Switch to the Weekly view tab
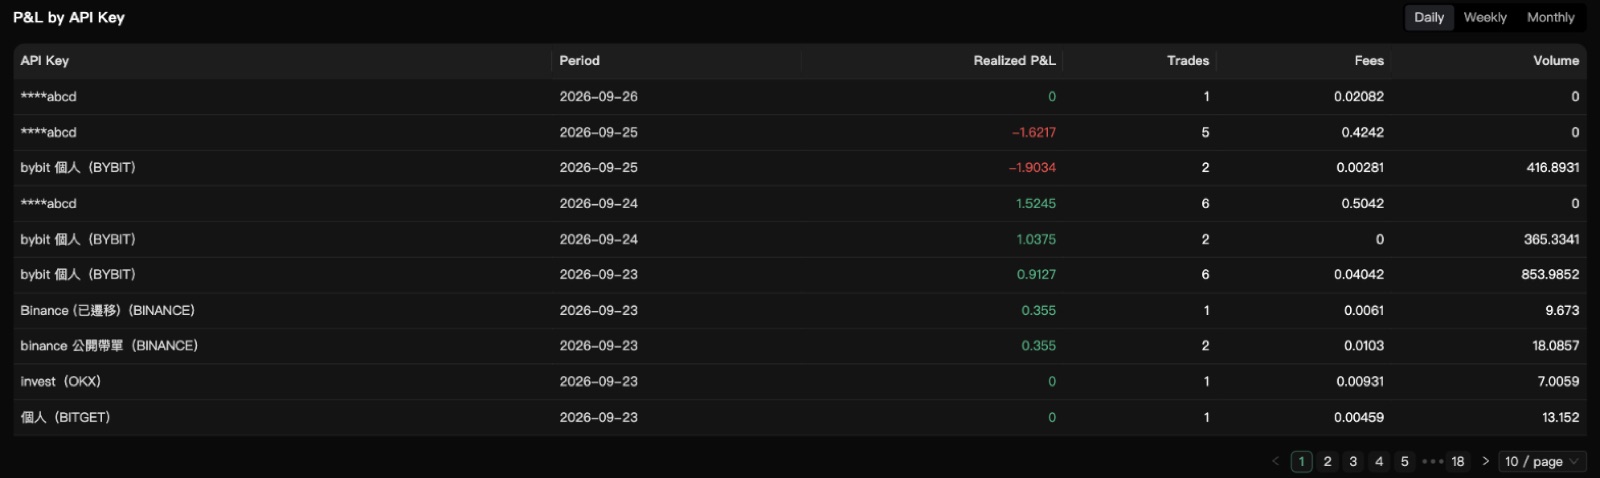The image size is (1600, 478). tap(1485, 17)
